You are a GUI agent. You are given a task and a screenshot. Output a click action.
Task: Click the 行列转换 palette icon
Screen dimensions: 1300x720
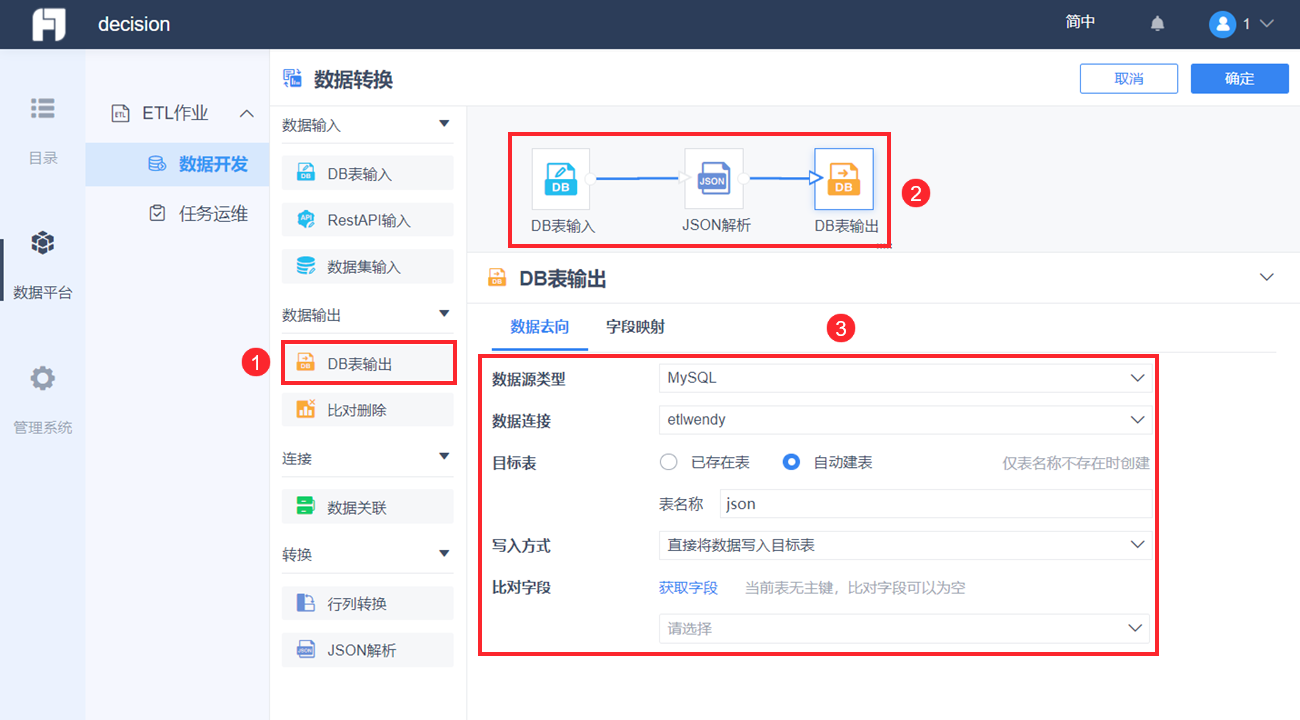click(x=306, y=603)
